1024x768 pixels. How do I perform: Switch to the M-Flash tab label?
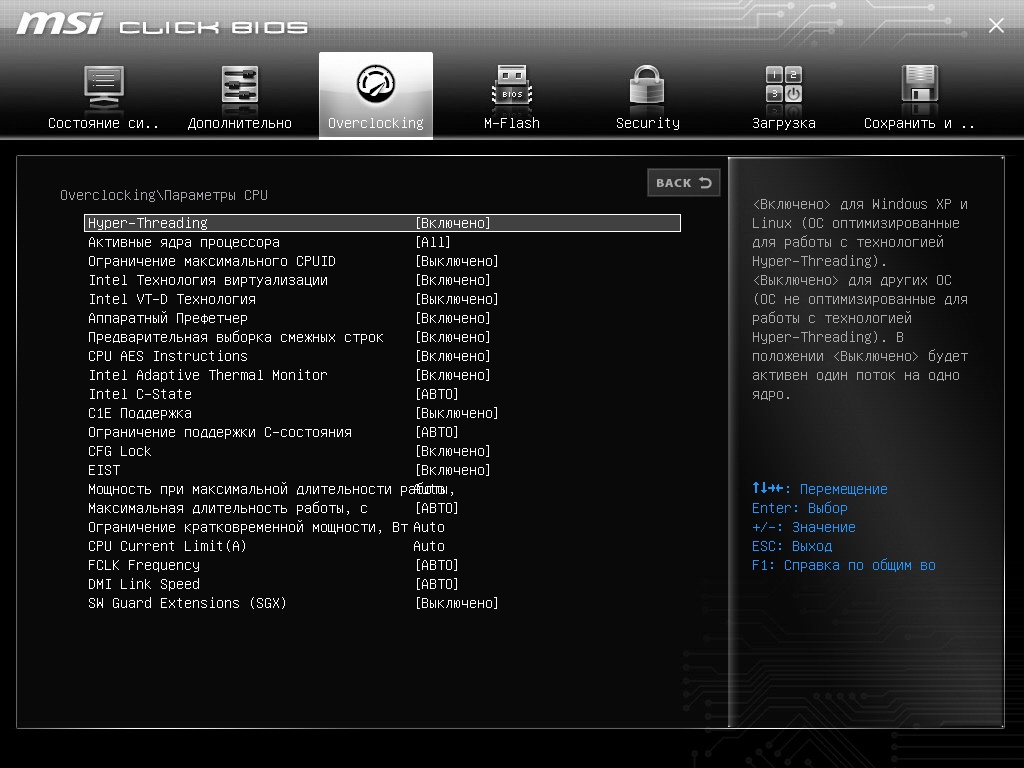coord(512,123)
